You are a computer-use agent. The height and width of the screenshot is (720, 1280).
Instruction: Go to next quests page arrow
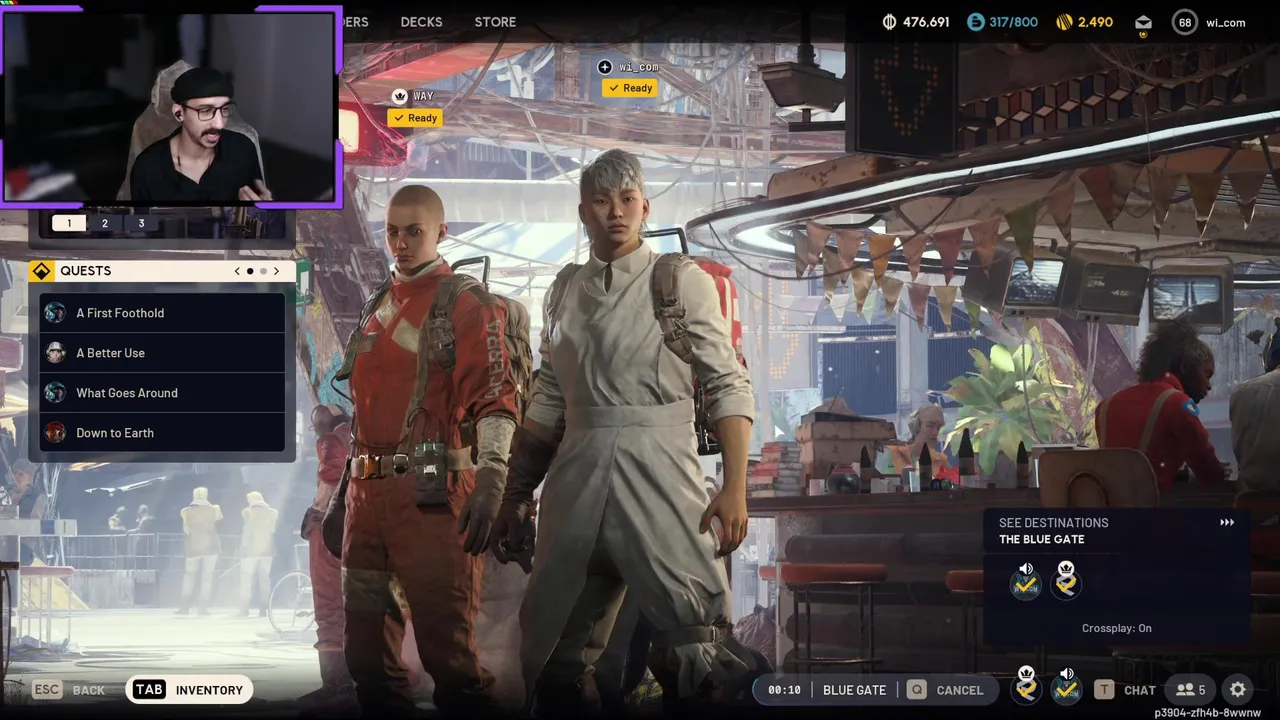[x=277, y=271]
